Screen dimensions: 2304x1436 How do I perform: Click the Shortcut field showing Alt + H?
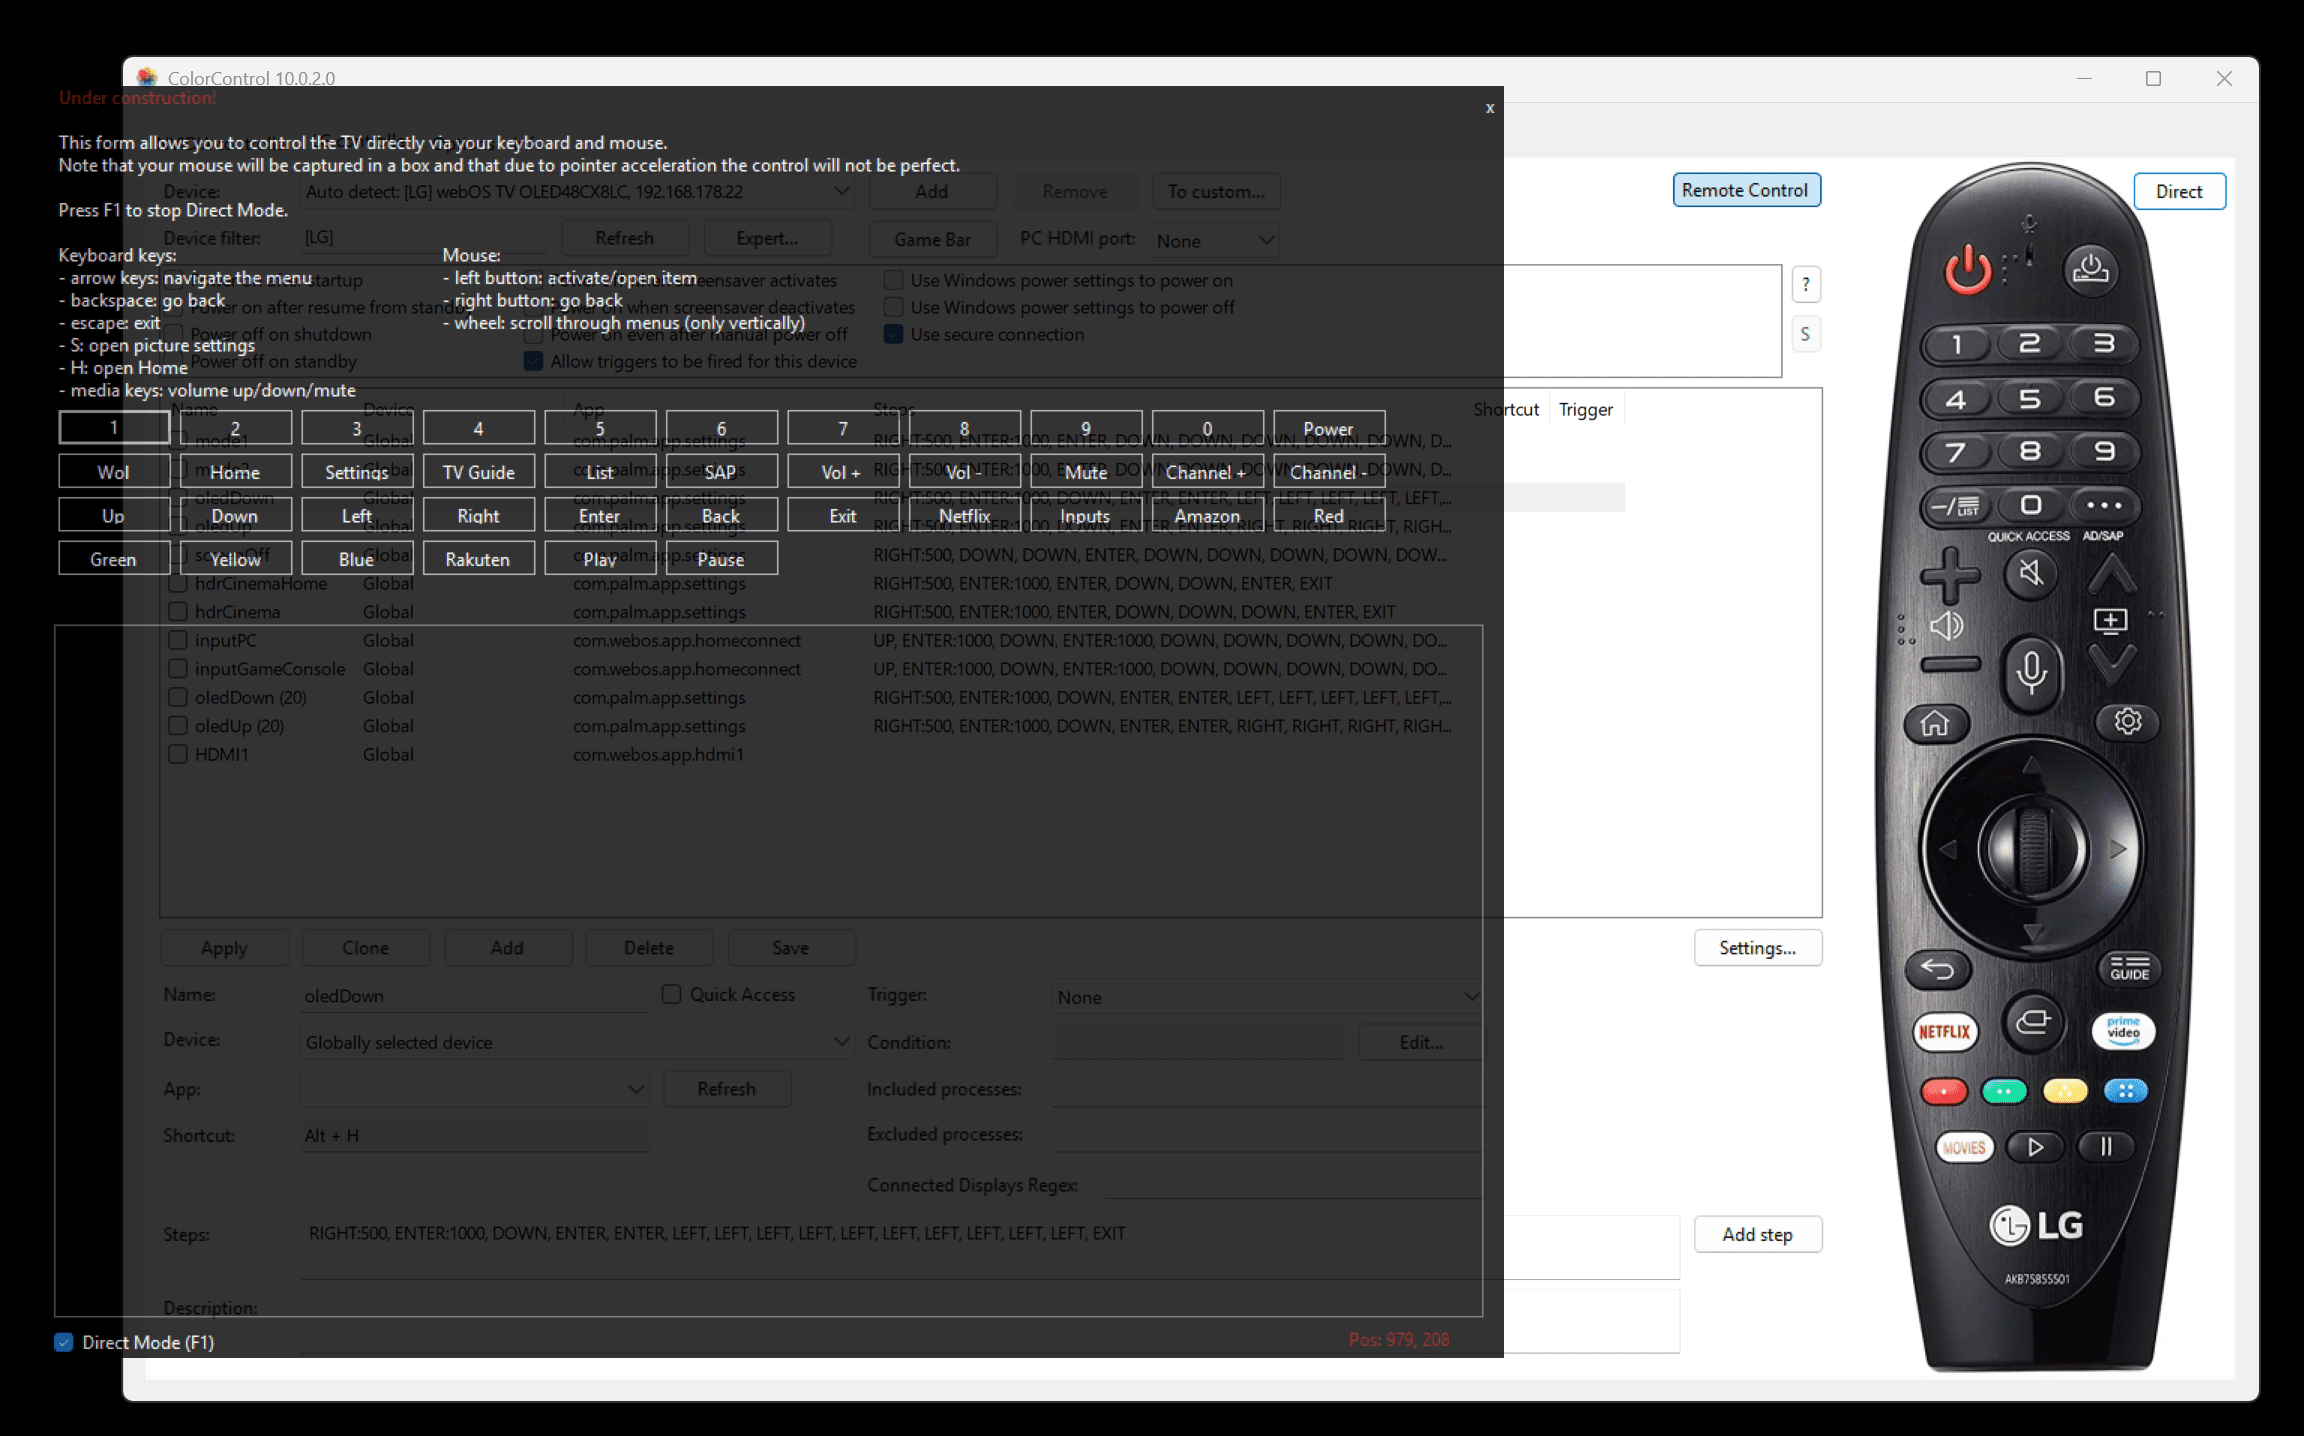pos(474,1136)
